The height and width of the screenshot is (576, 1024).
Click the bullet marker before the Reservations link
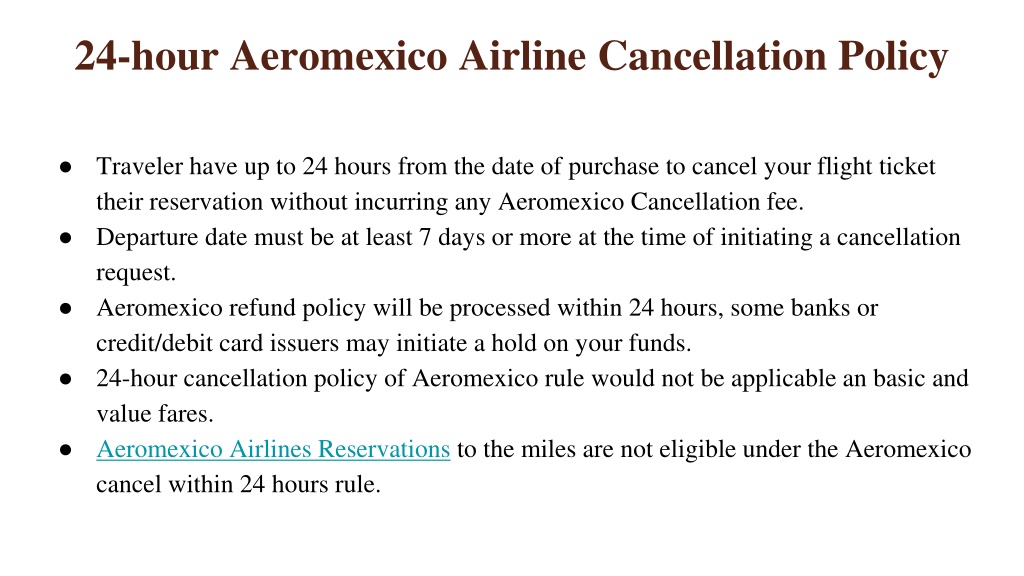tap(65, 449)
